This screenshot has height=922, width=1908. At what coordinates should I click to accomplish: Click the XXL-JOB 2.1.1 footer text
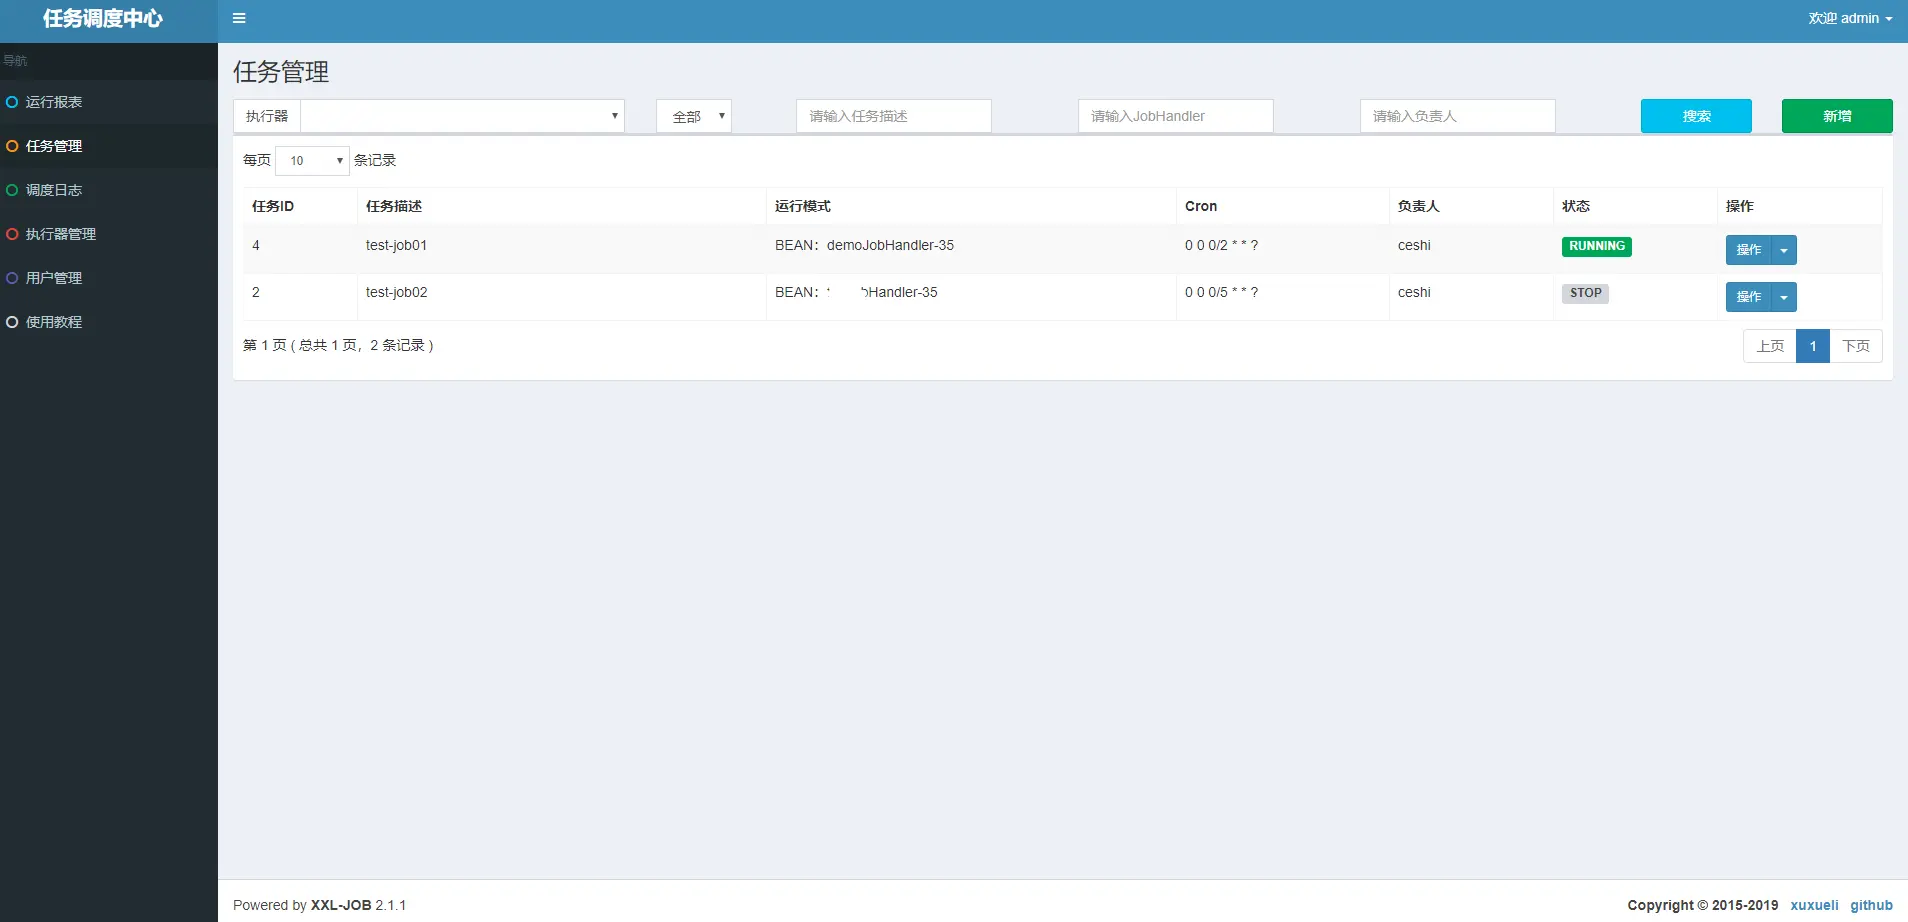(358, 905)
